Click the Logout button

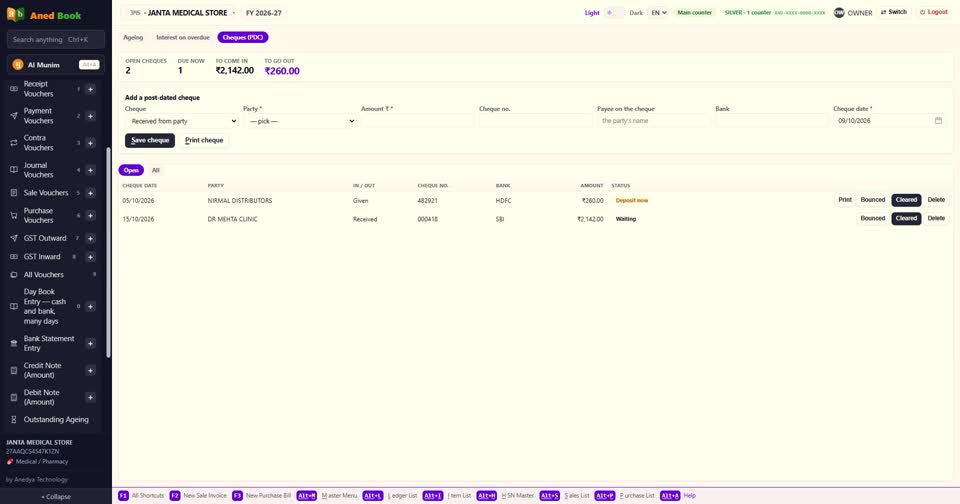[934, 12]
